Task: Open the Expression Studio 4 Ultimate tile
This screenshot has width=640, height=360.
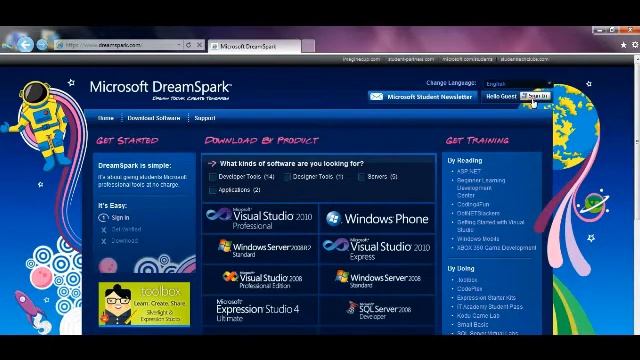Action: pyautogui.click(x=260, y=310)
